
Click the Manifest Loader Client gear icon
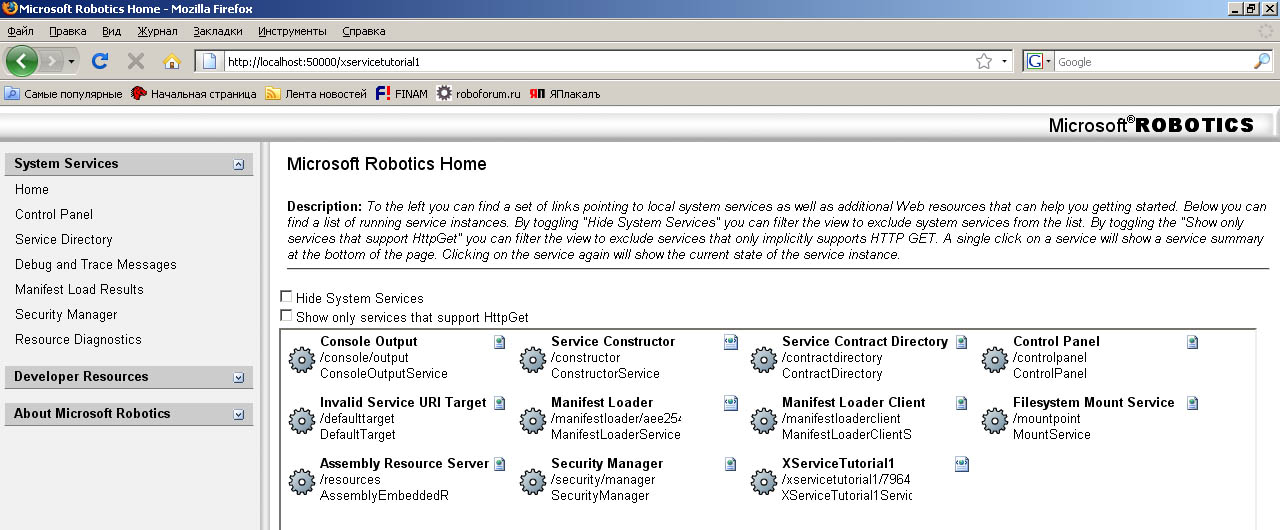[x=764, y=420]
